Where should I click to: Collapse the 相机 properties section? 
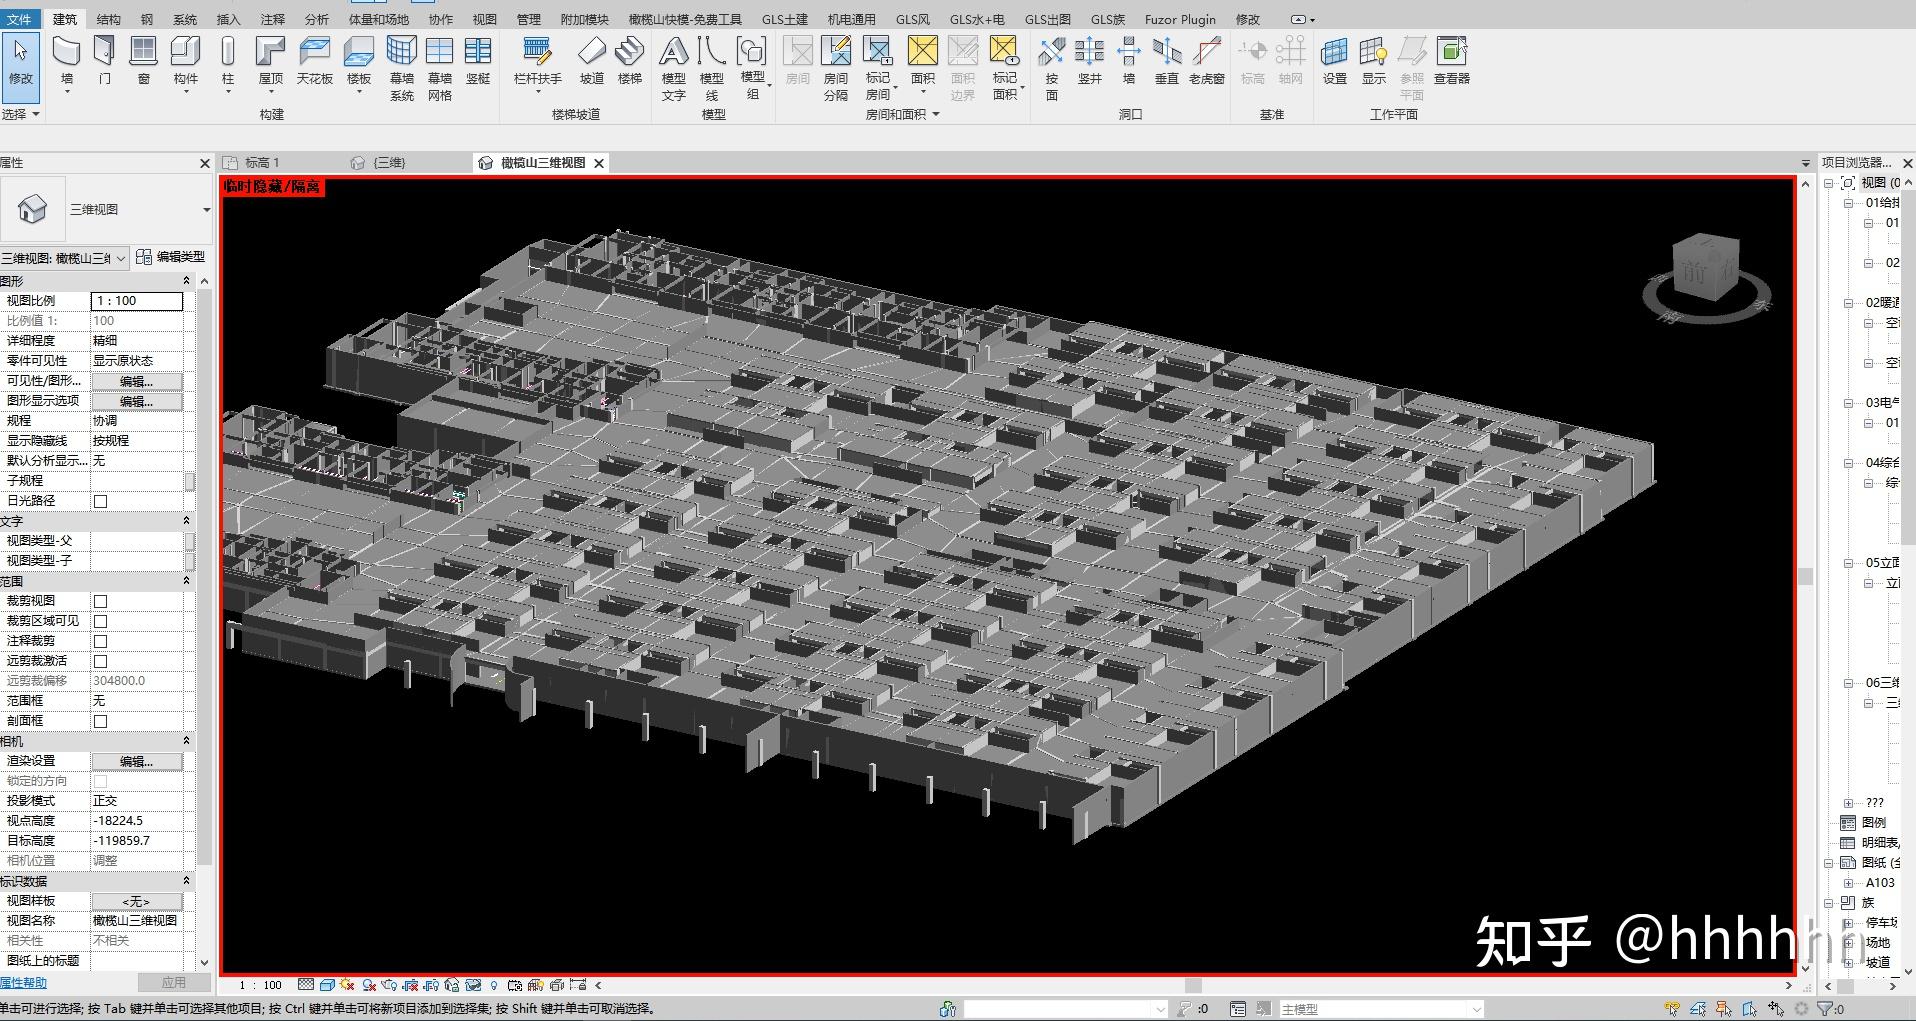click(x=186, y=741)
